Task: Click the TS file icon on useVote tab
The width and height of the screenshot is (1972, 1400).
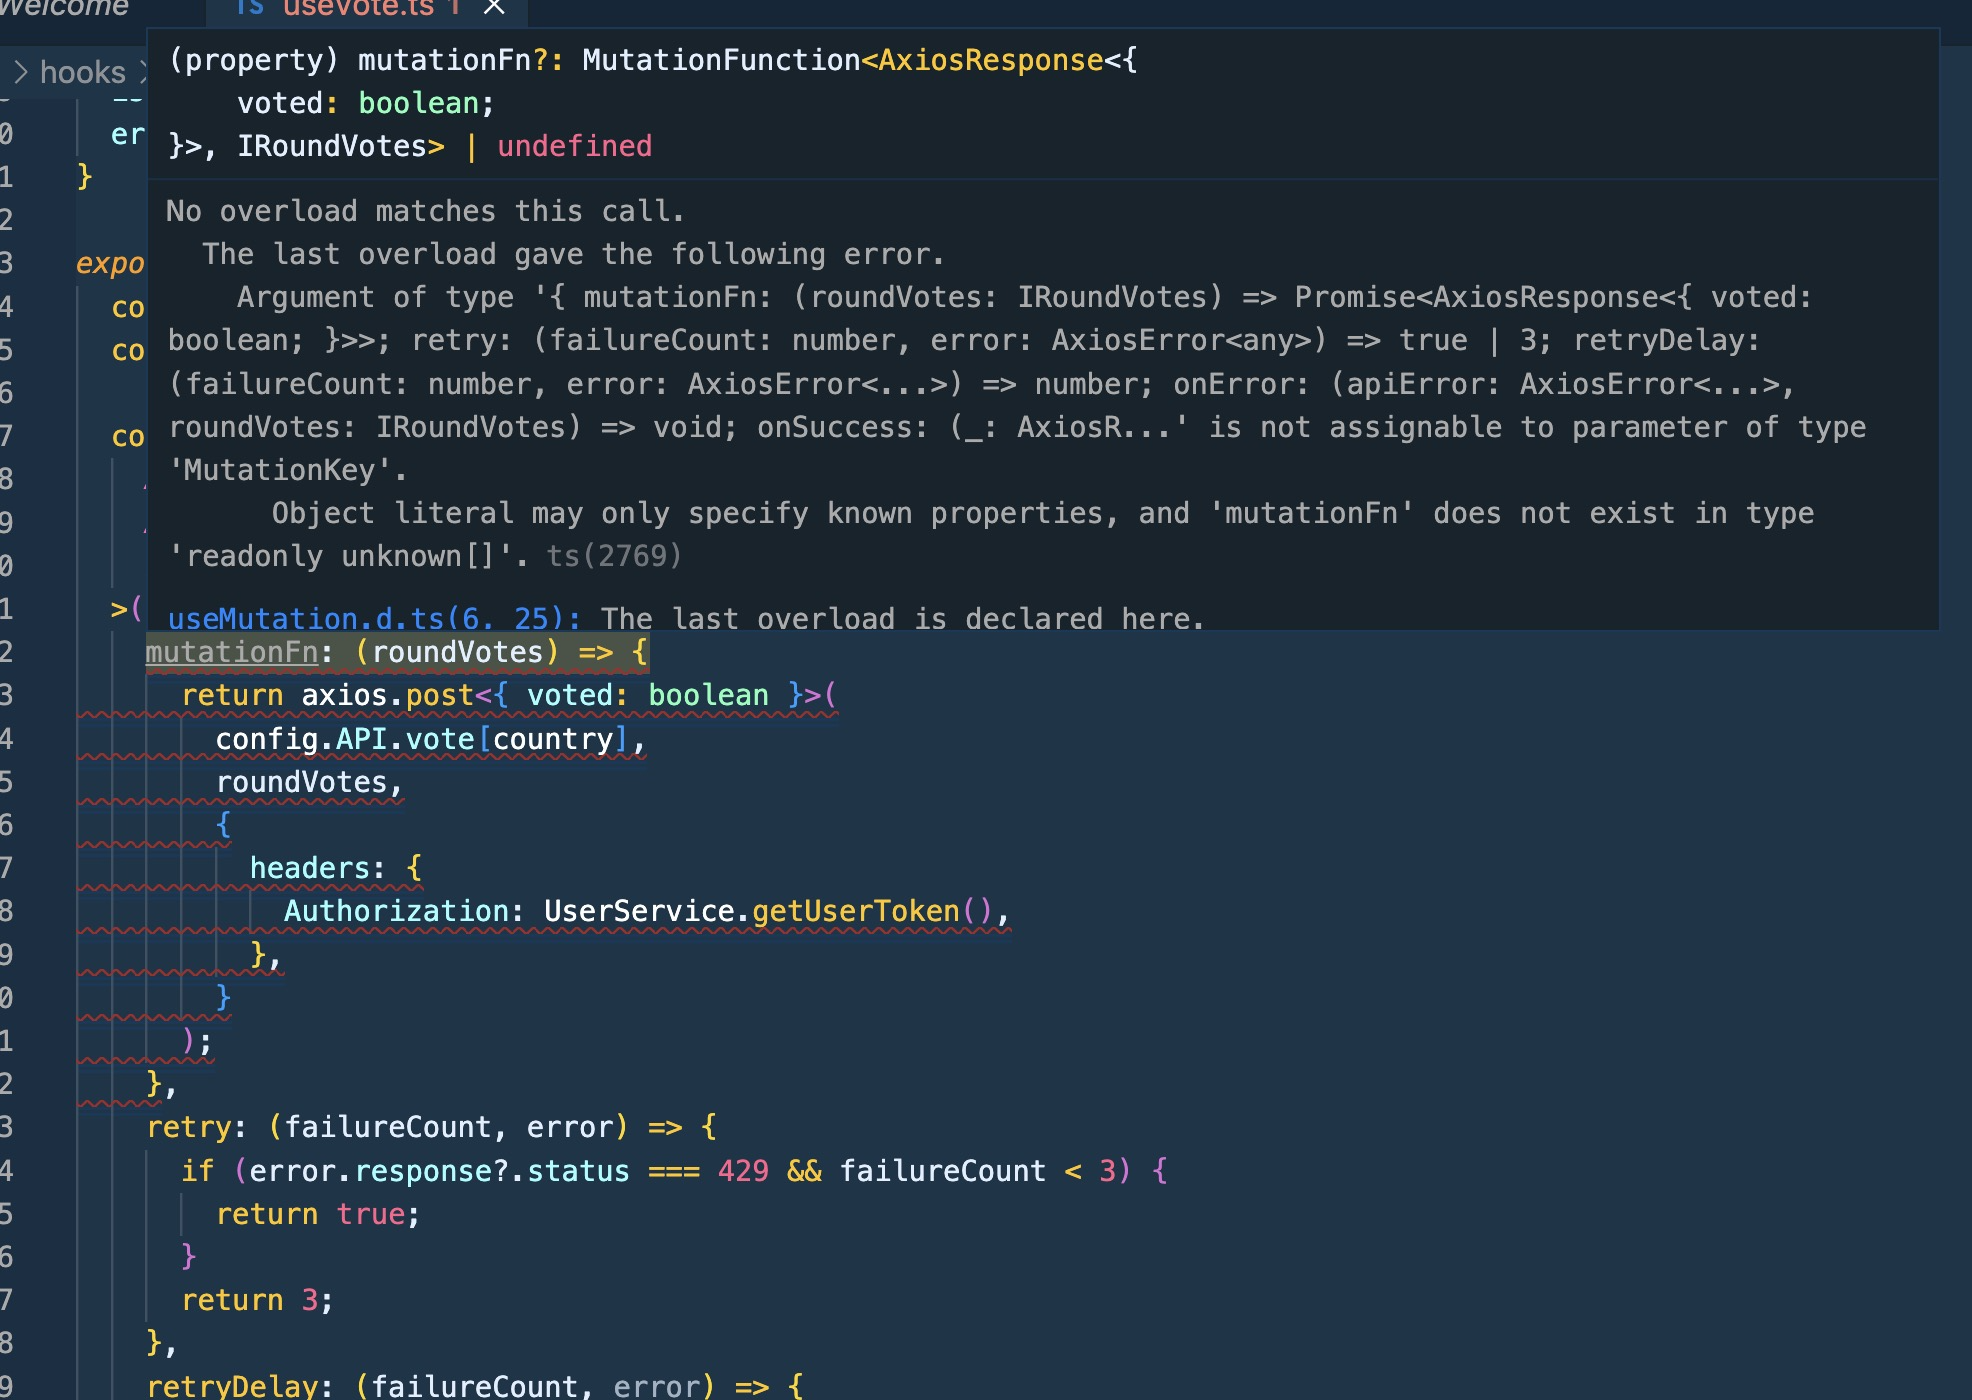Action: 250,8
